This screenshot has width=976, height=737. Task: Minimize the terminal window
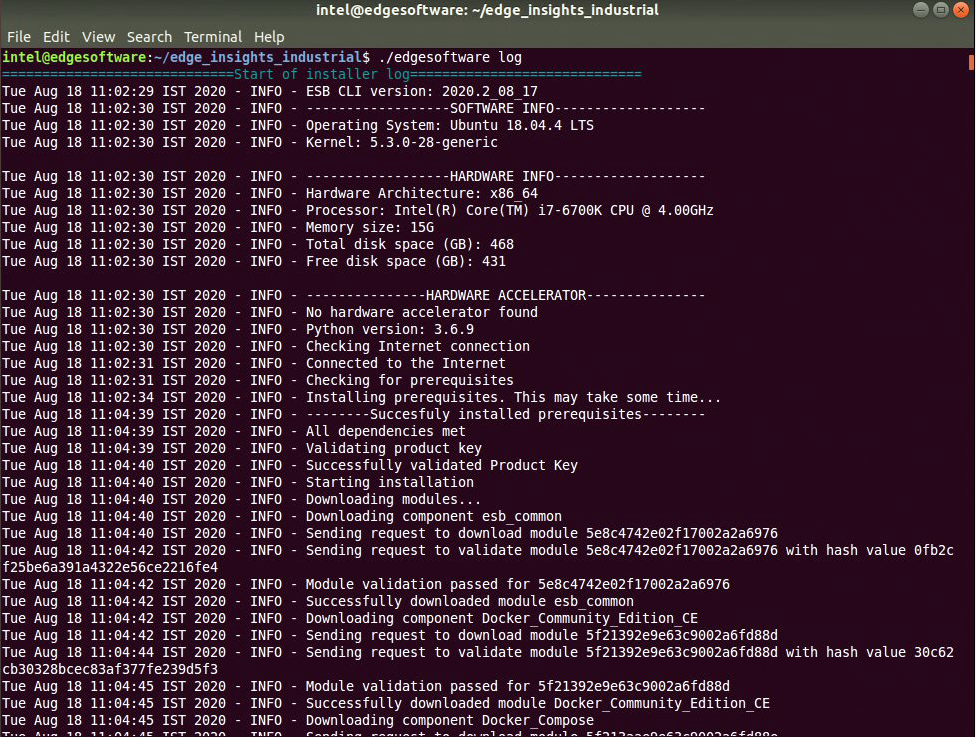coord(921,9)
